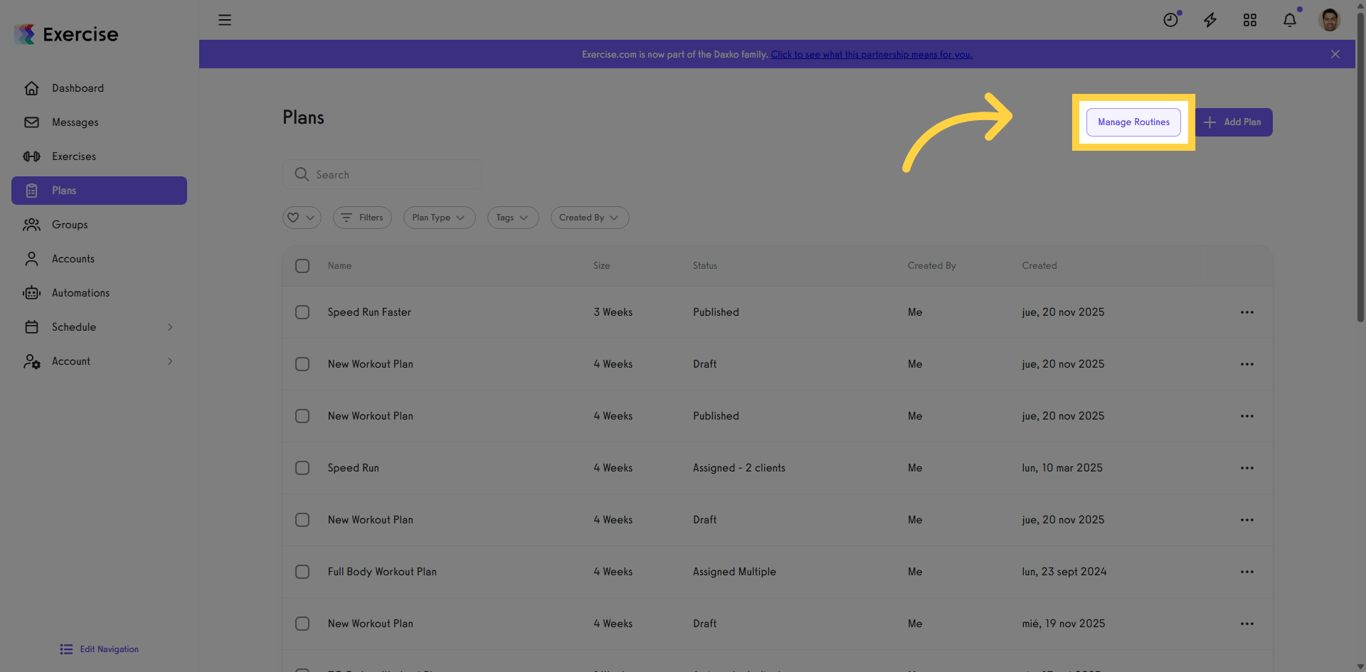Check the select-all checkbox in the table header
Viewport: 1366px width, 672px height.
[x=302, y=266]
